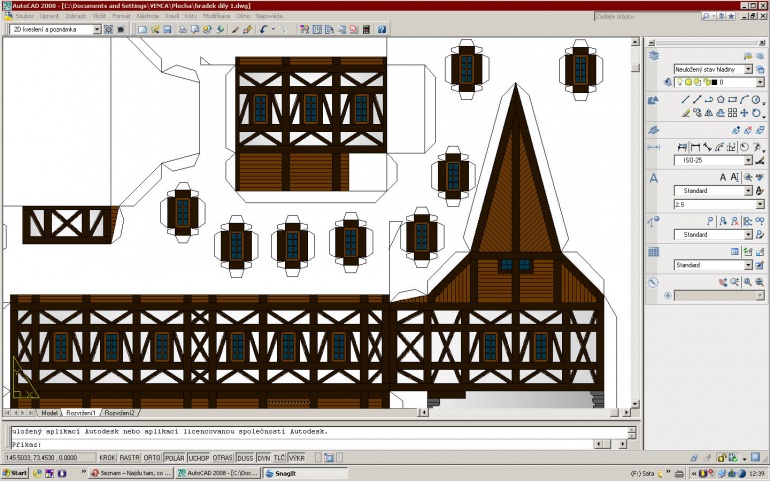Toggle POLÁR tracking in status bar

click(174, 458)
